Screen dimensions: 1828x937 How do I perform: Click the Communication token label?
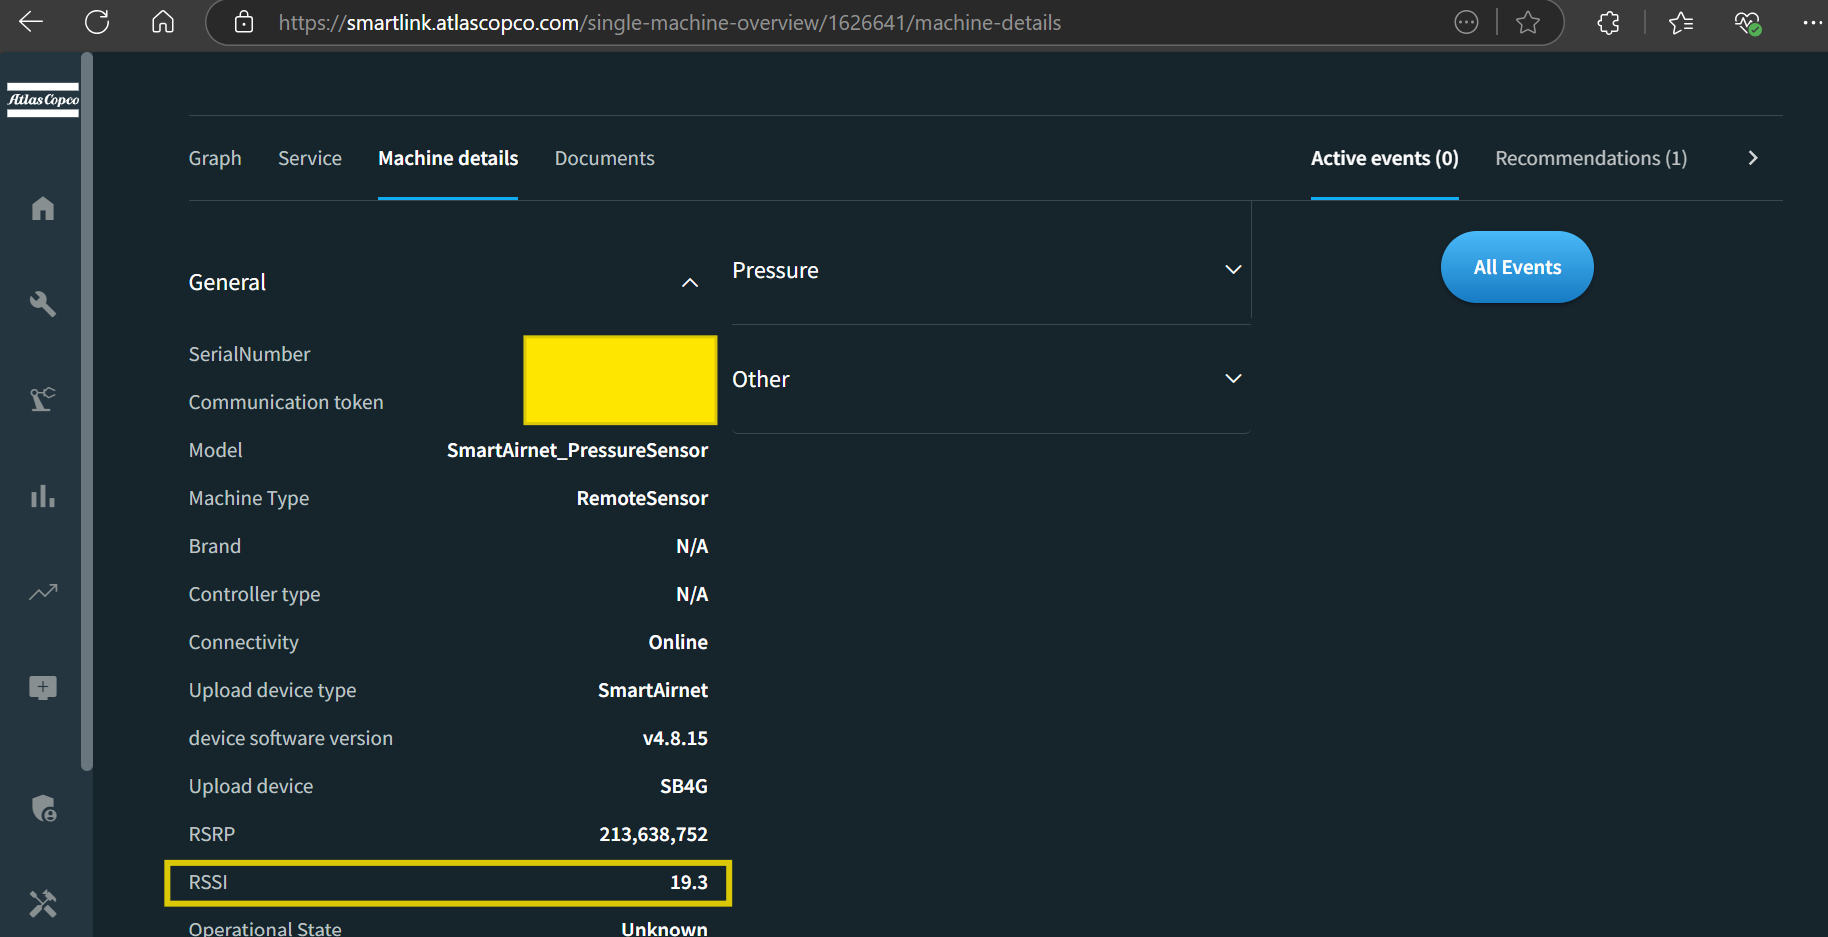286,402
